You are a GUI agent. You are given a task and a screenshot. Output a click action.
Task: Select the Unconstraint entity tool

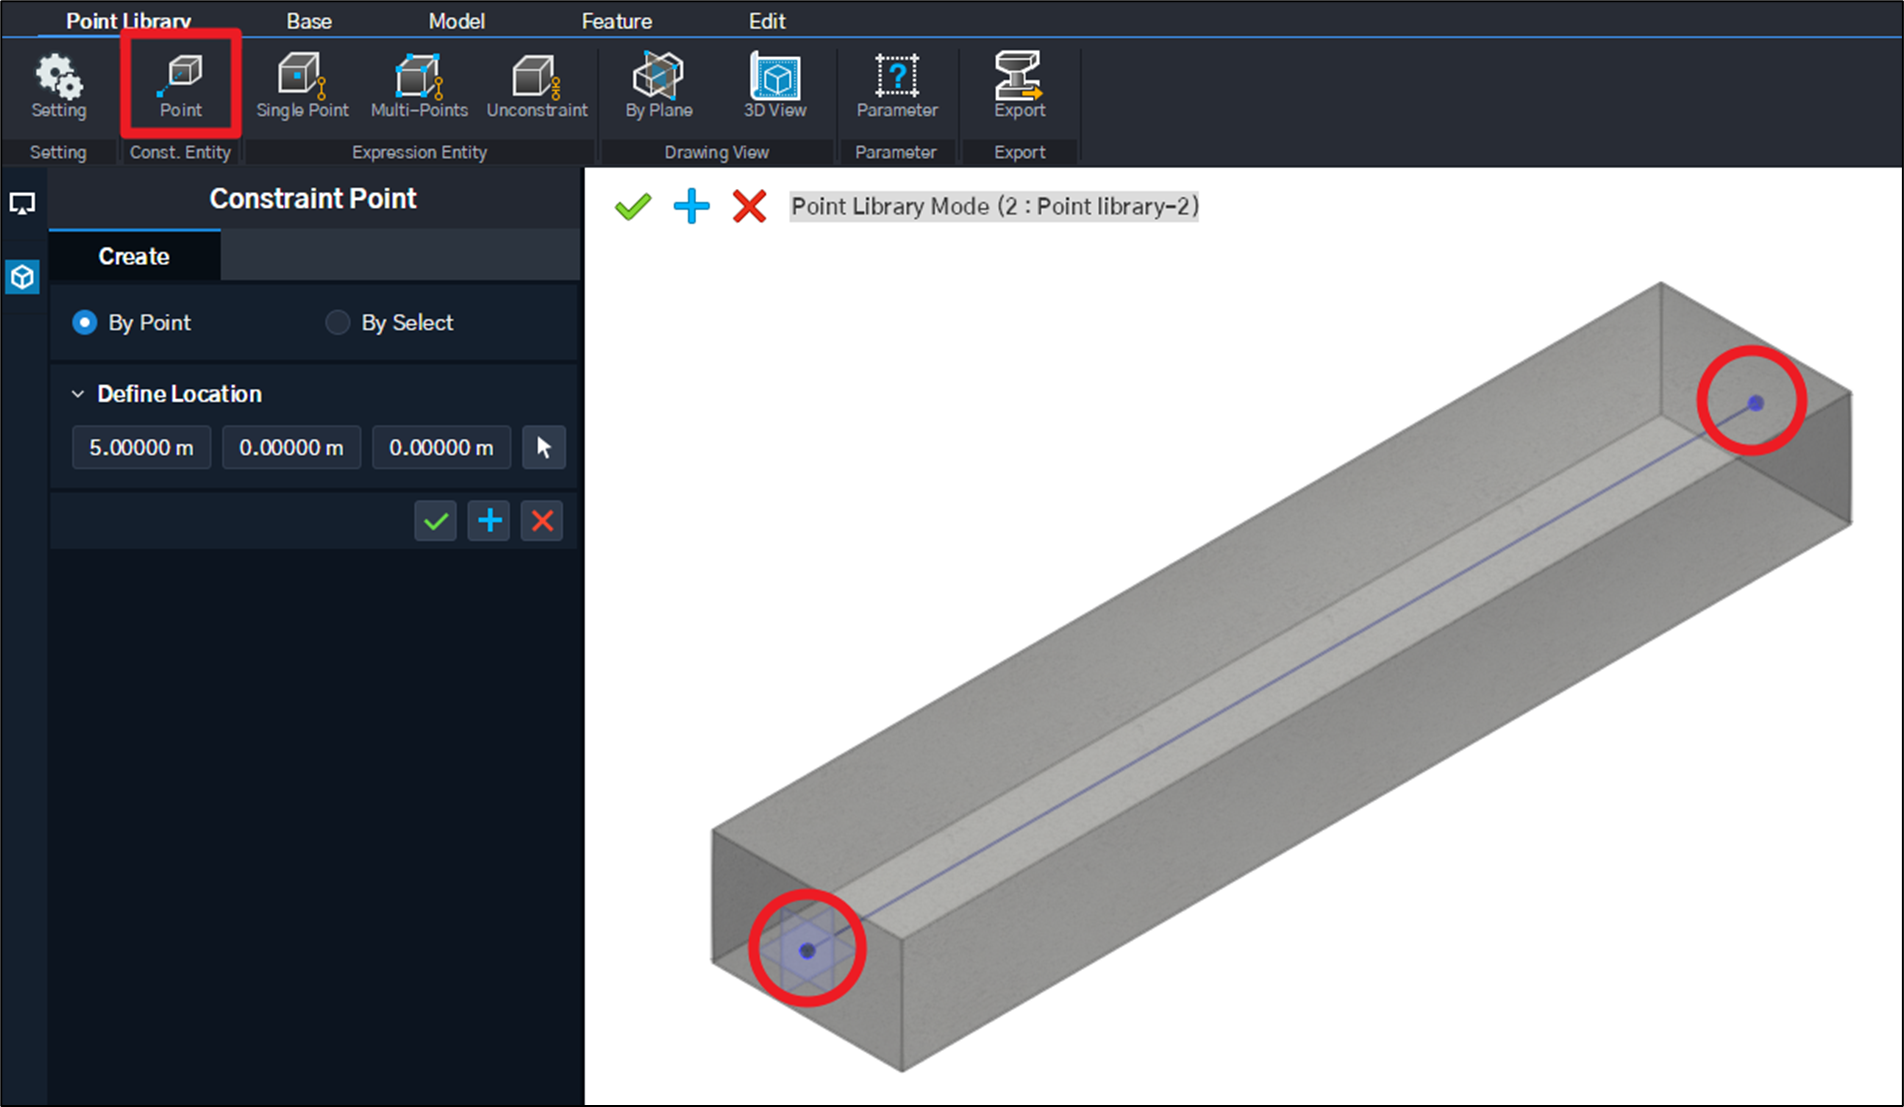(536, 85)
